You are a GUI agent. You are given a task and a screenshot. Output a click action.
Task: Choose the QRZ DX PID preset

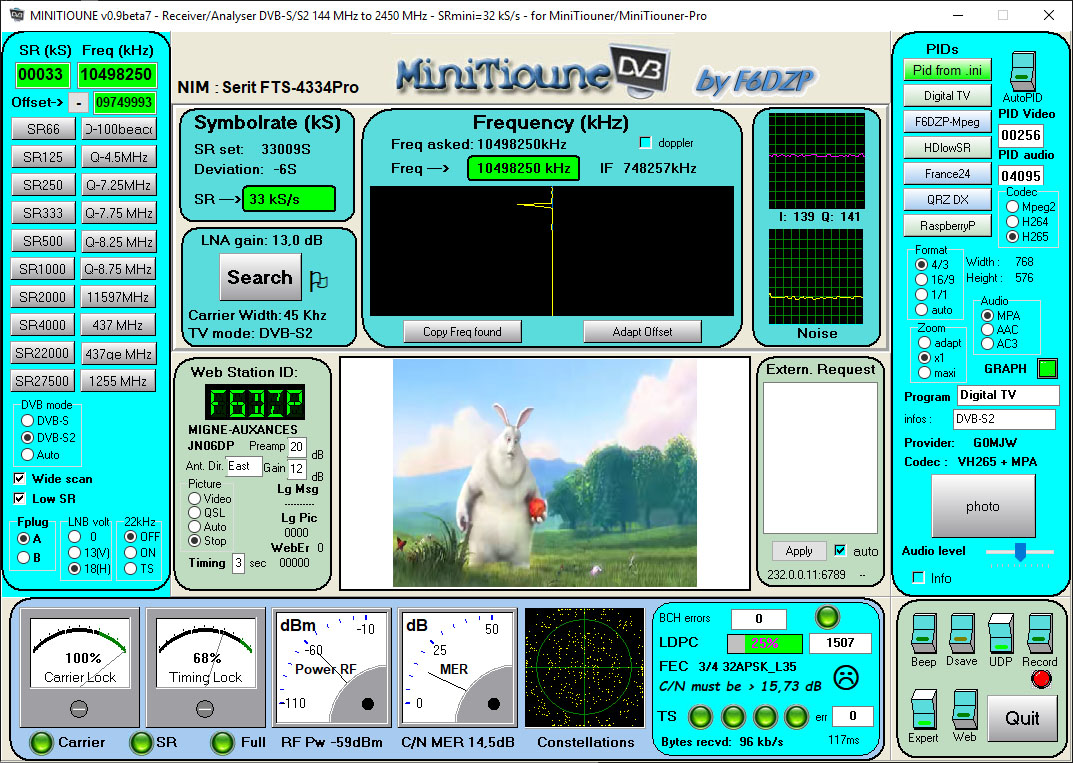pos(947,199)
